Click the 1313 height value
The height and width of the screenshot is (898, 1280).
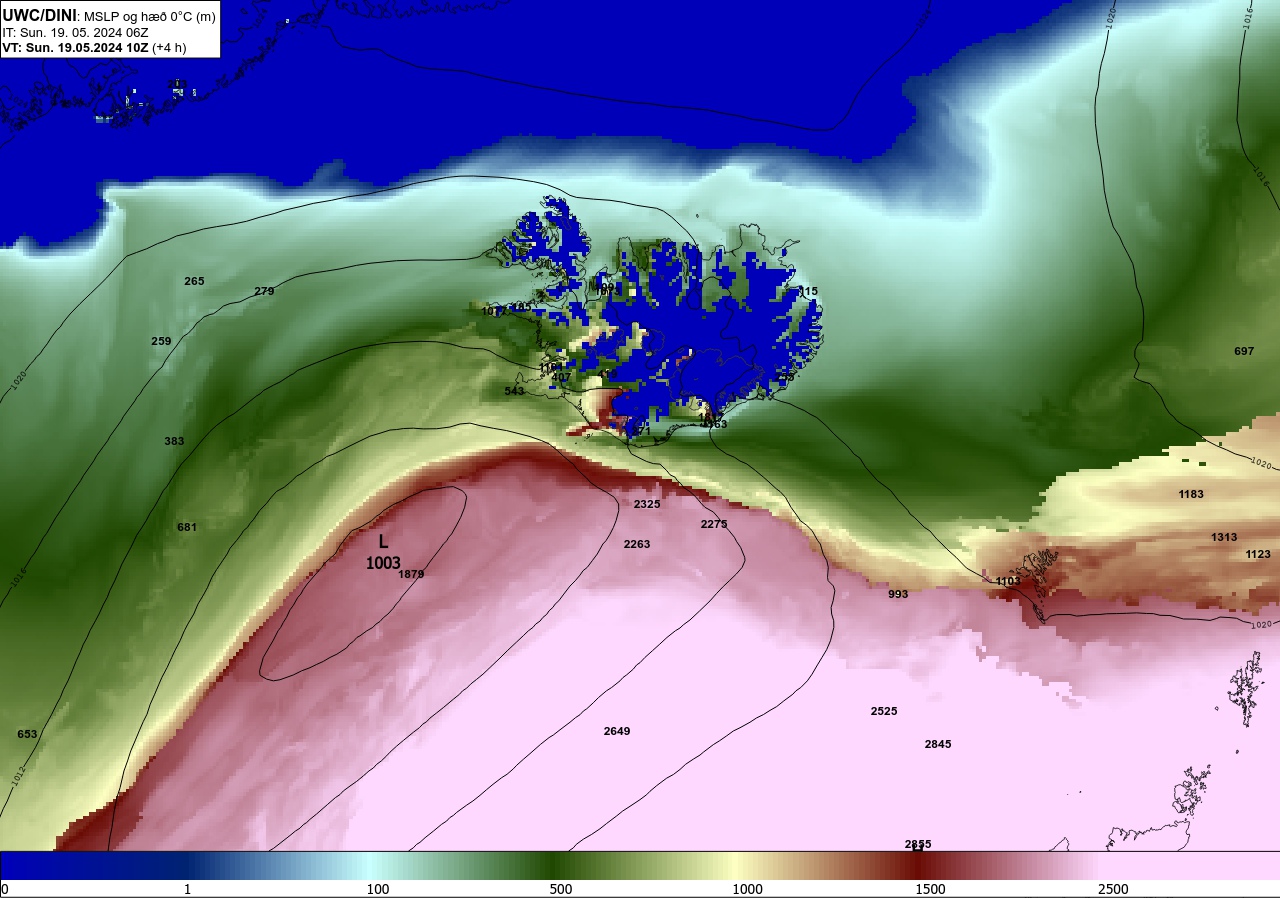tap(1224, 537)
